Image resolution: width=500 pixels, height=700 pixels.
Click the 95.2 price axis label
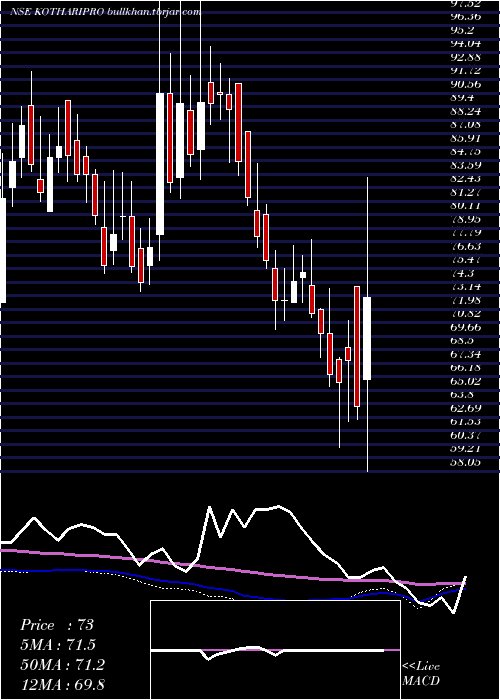click(462, 30)
